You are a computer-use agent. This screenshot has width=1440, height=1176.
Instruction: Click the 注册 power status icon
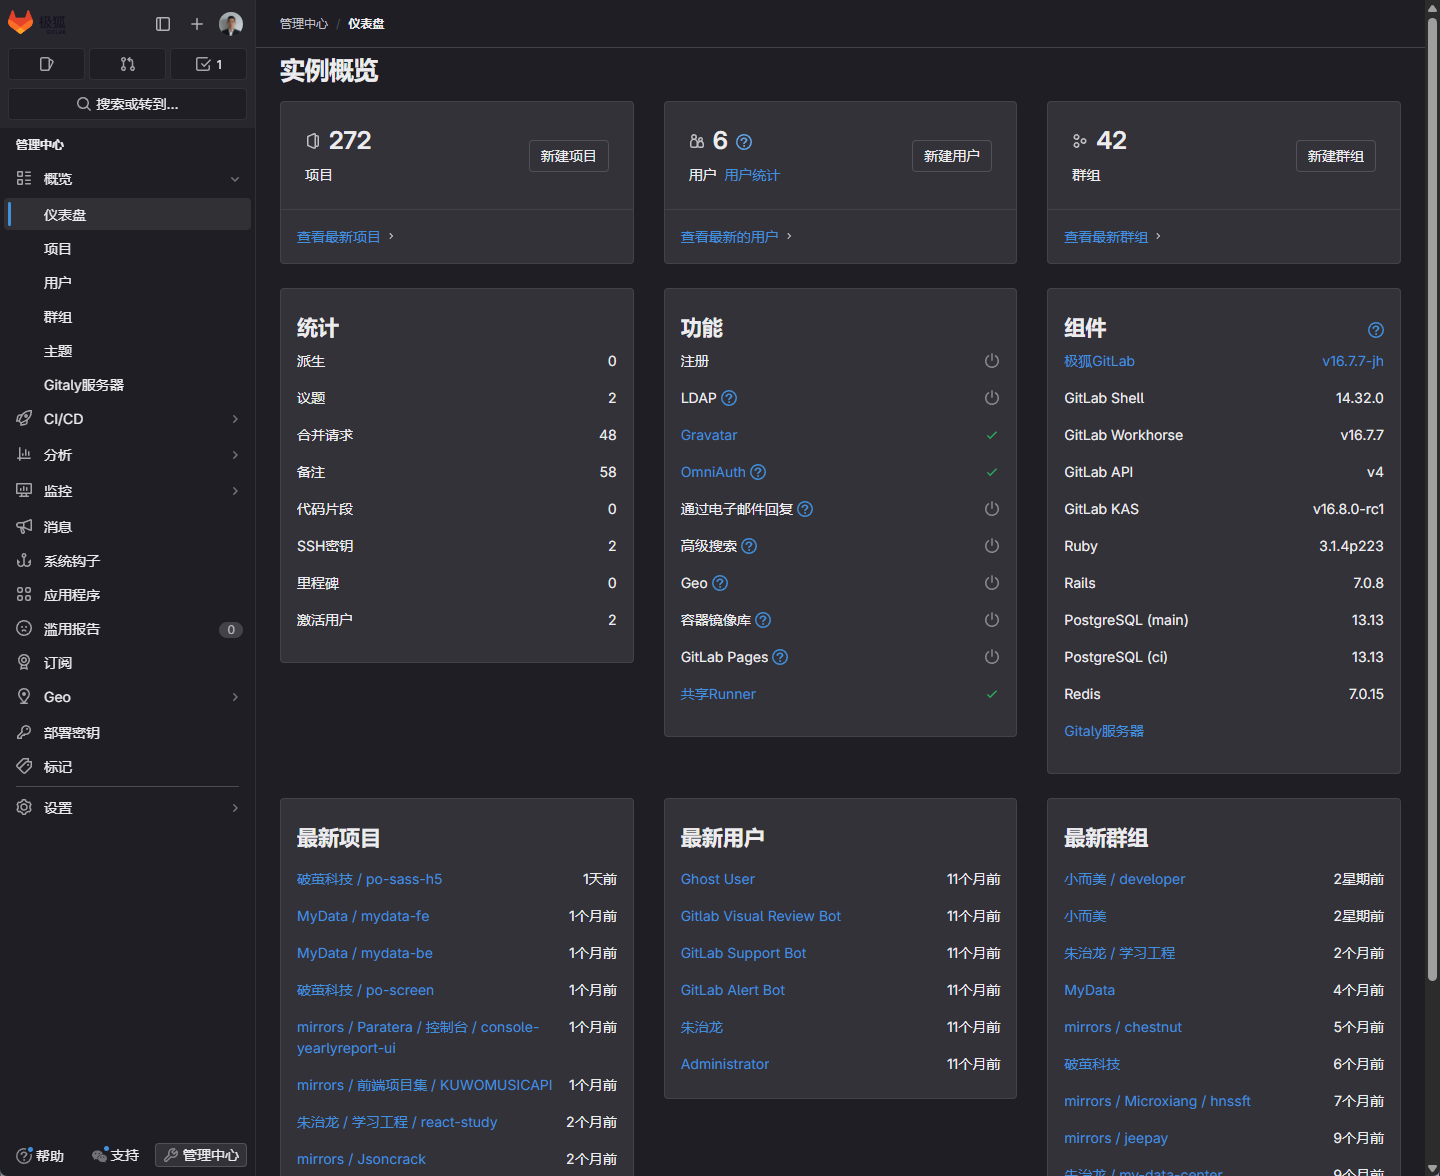(x=992, y=361)
